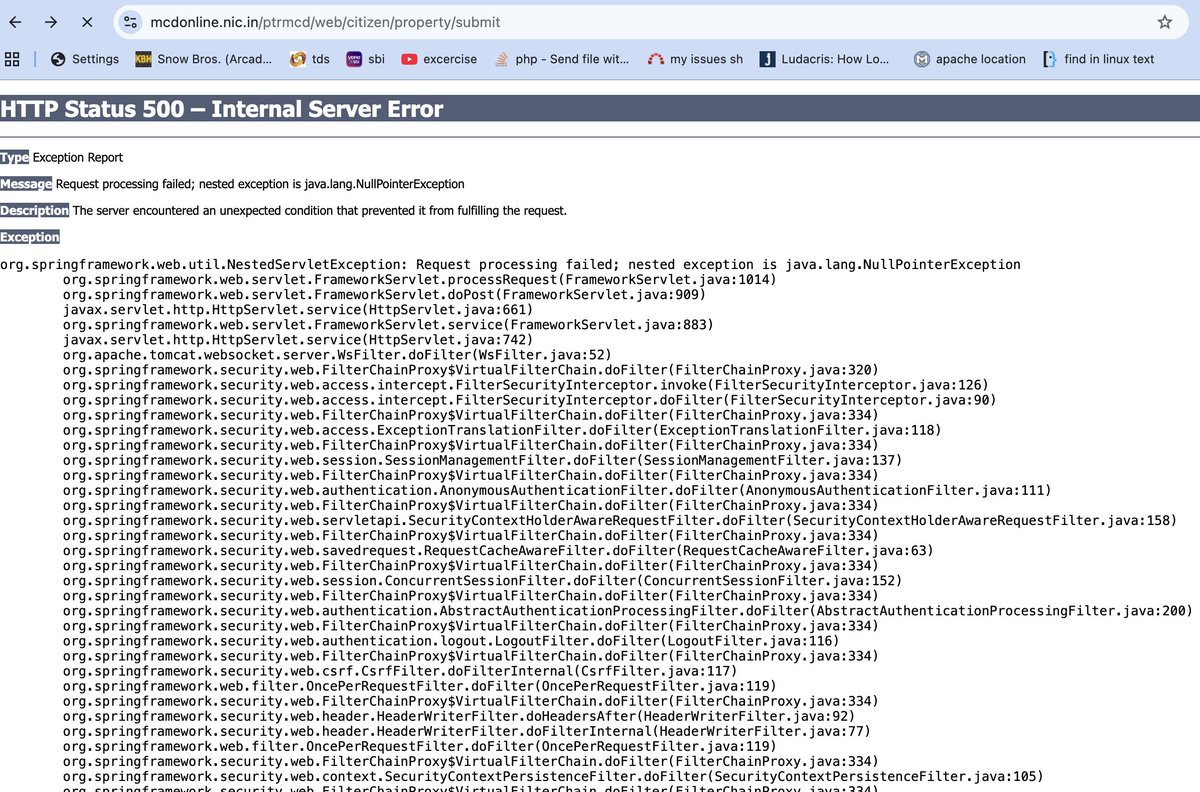Click the CsrfFilter.doFilterInternal stack line
The width and height of the screenshot is (1200, 792).
point(400,671)
